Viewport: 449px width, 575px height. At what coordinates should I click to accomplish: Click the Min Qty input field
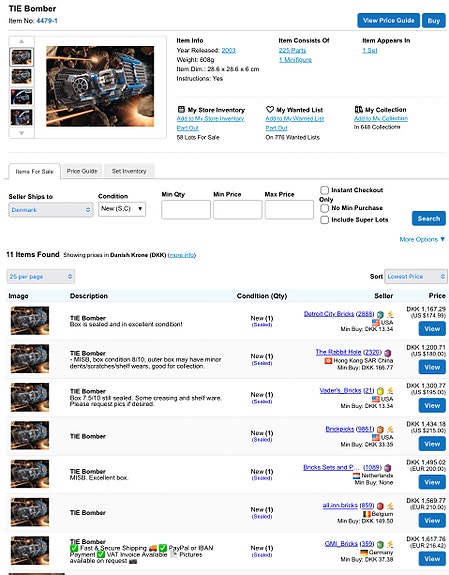pos(186,210)
